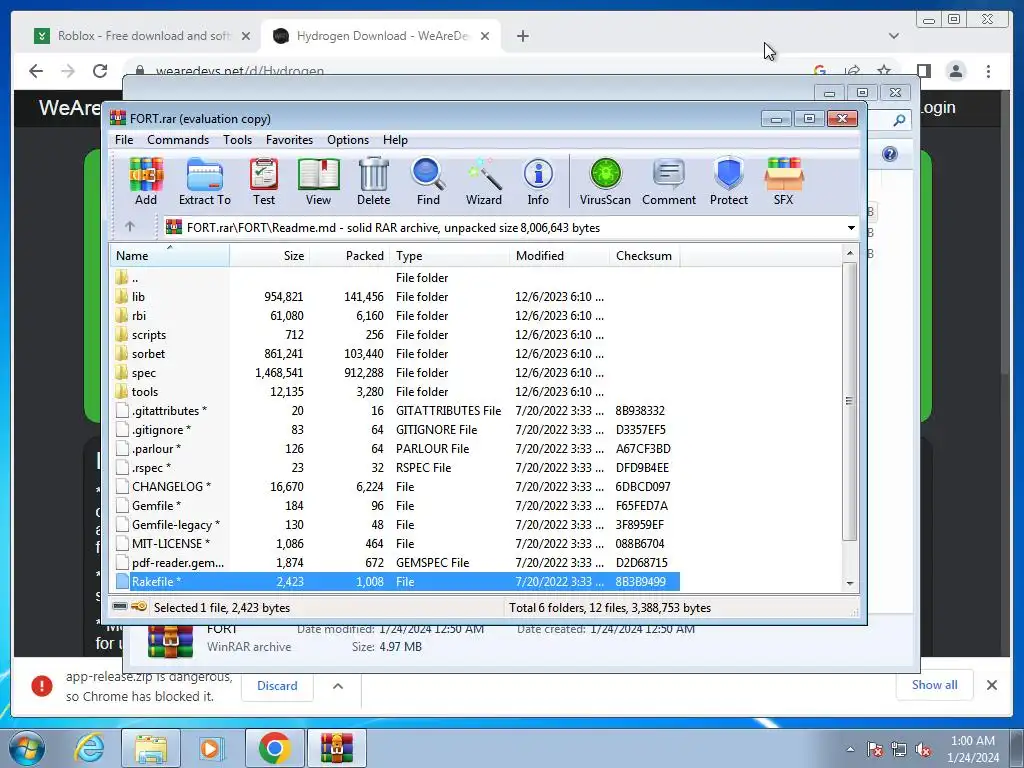Open Chrome tab search chevron
The height and width of the screenshot is (768, 1024).
(893, 36)
